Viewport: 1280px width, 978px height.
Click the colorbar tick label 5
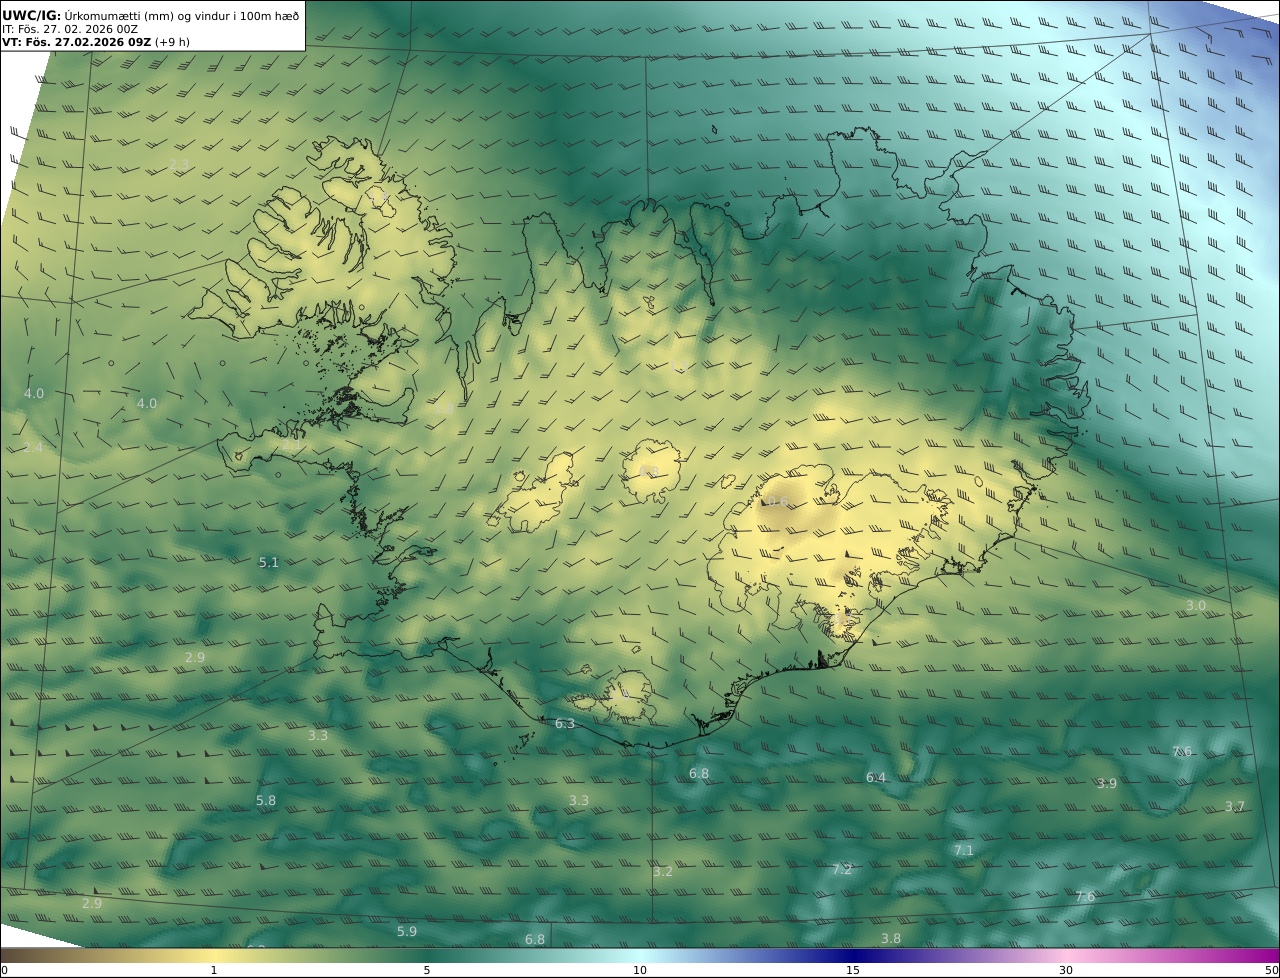click(427, 970)
